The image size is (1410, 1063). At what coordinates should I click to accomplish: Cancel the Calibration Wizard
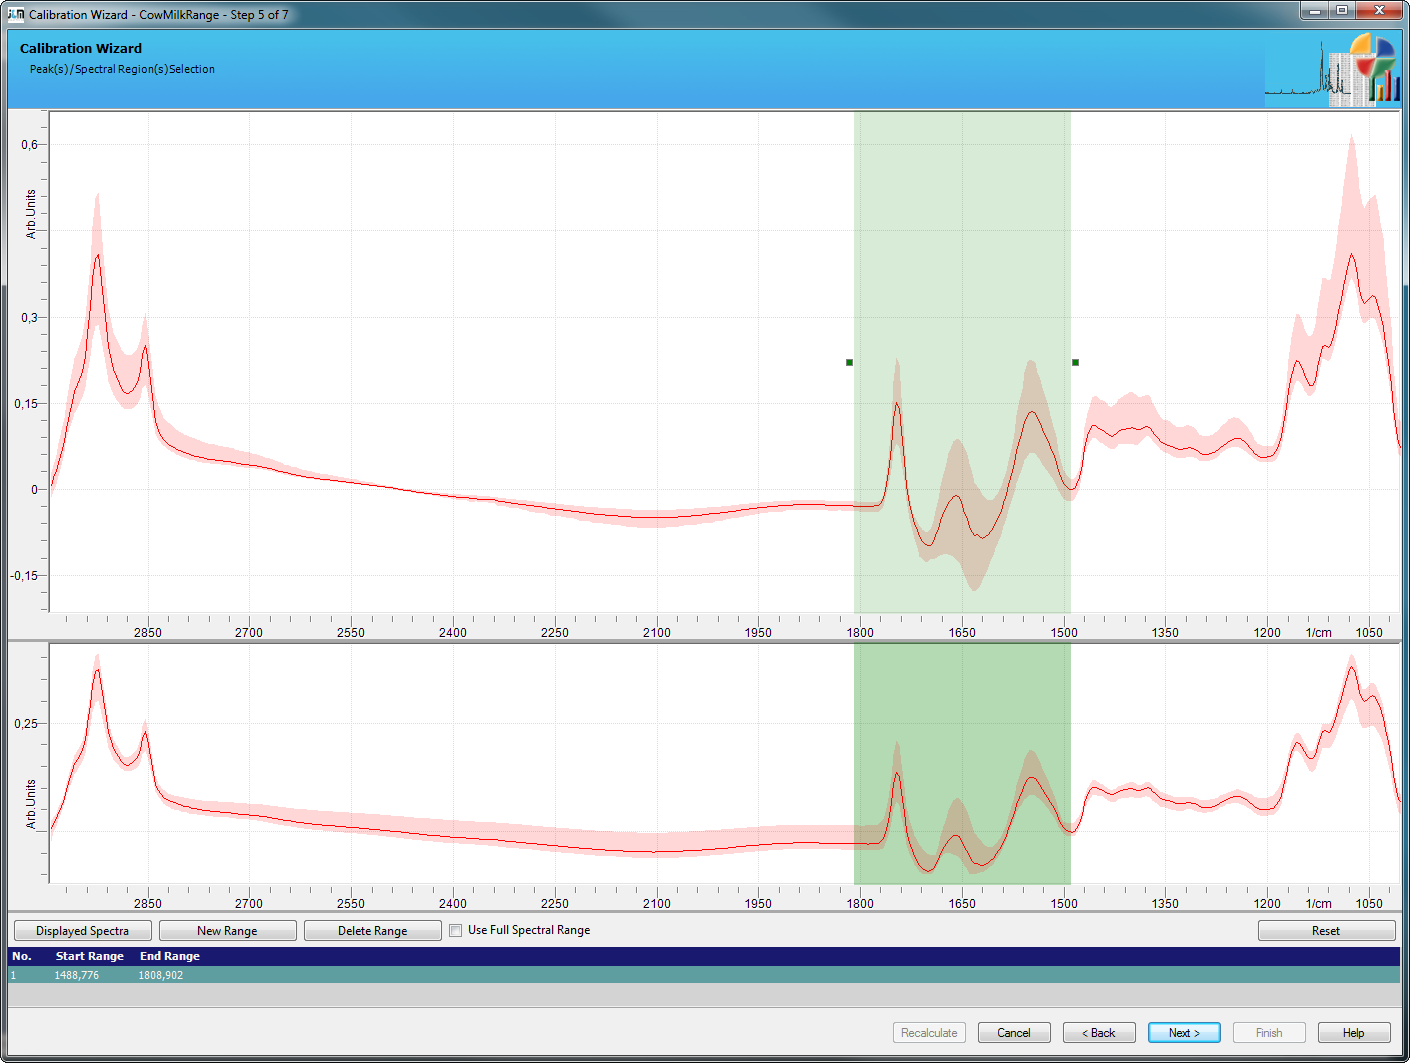(1013, 1033)
